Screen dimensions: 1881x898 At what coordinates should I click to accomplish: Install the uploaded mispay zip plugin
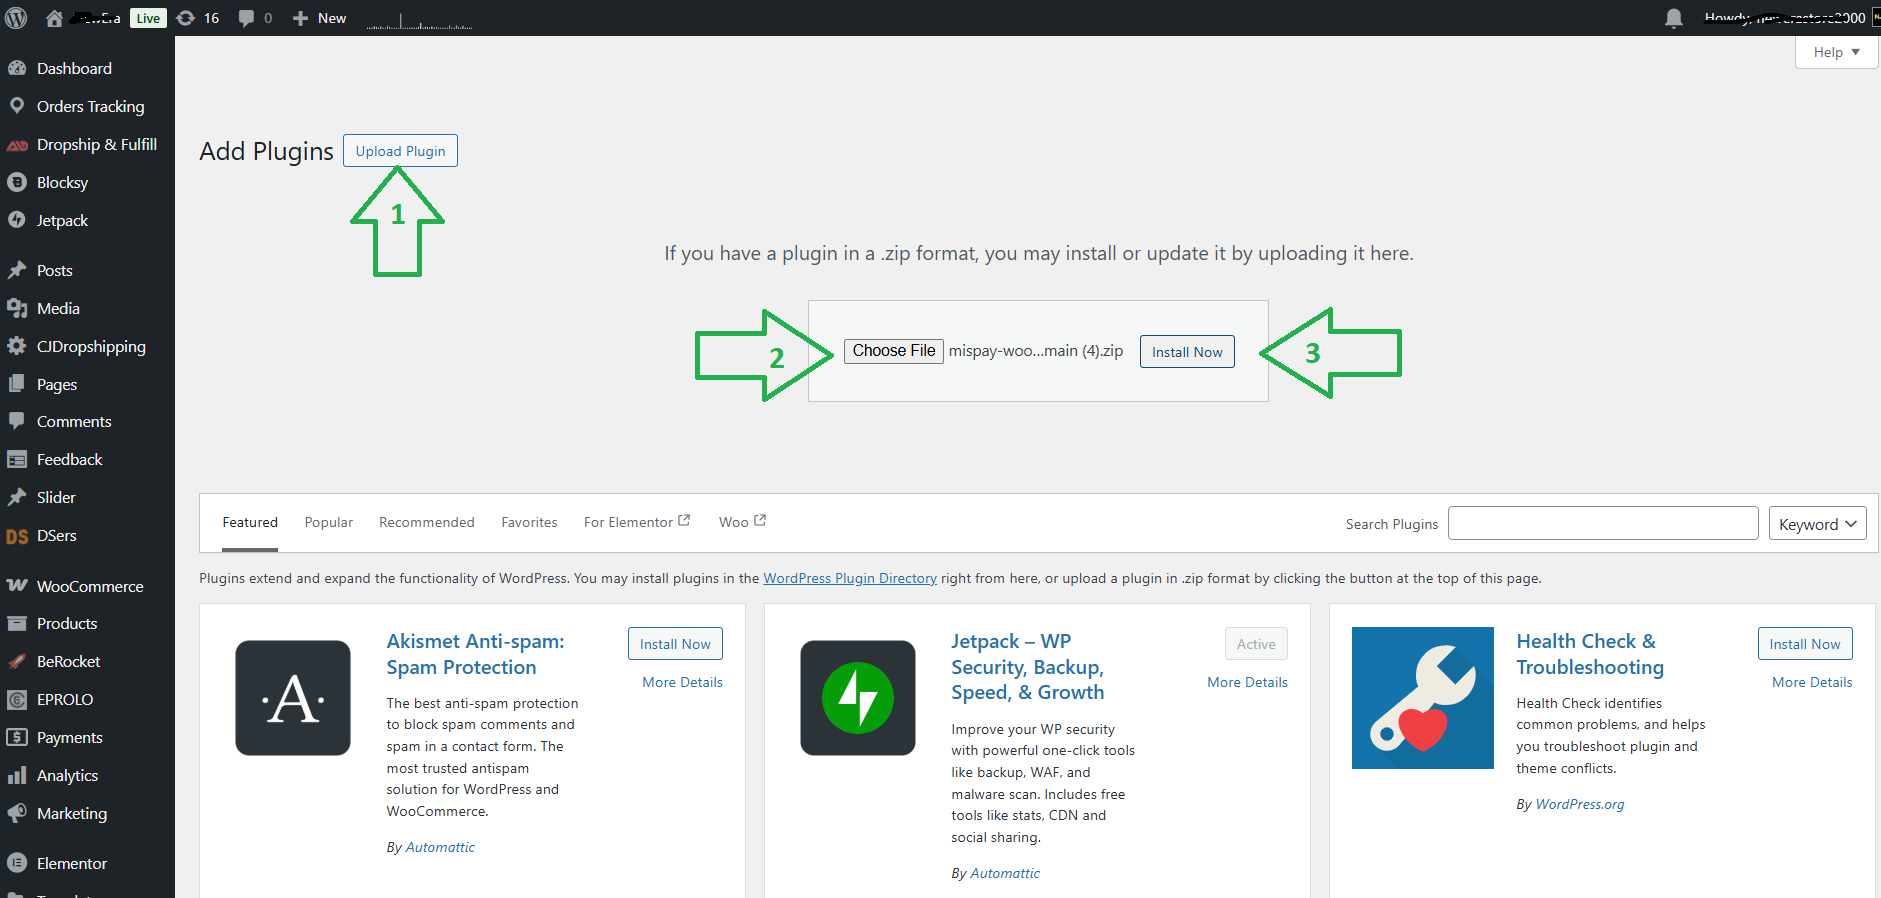pyautogui.click(x=1187, y=352)
